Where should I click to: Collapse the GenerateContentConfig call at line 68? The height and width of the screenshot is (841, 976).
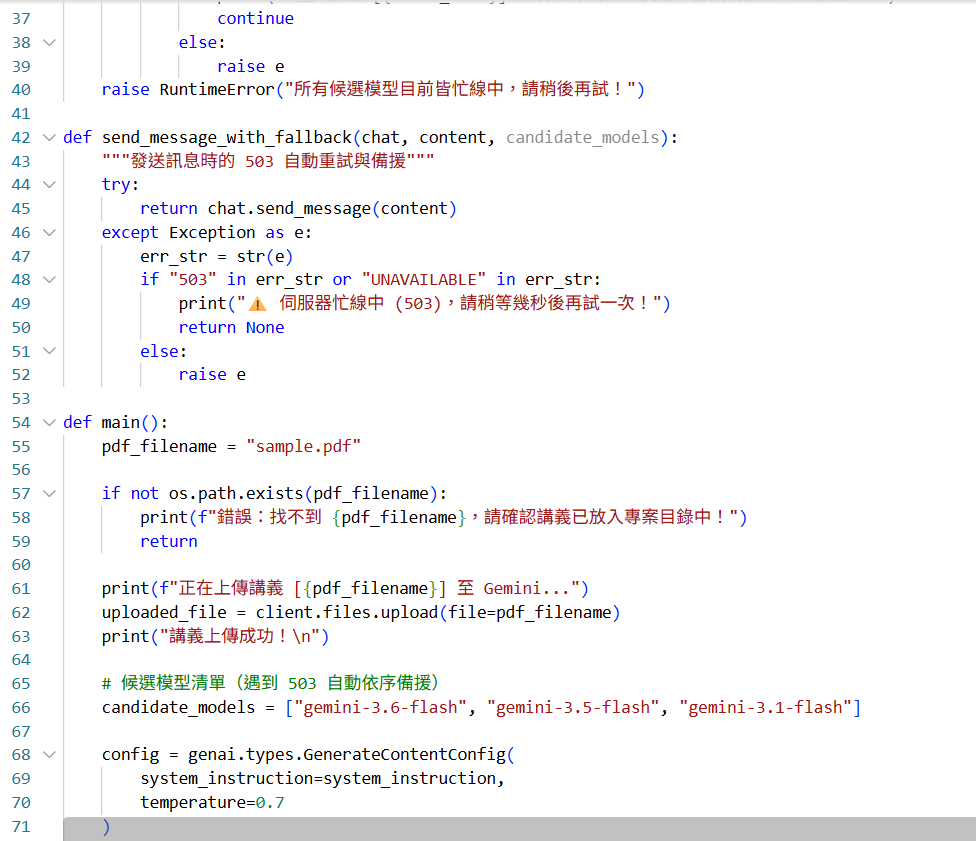click(49, 754)
